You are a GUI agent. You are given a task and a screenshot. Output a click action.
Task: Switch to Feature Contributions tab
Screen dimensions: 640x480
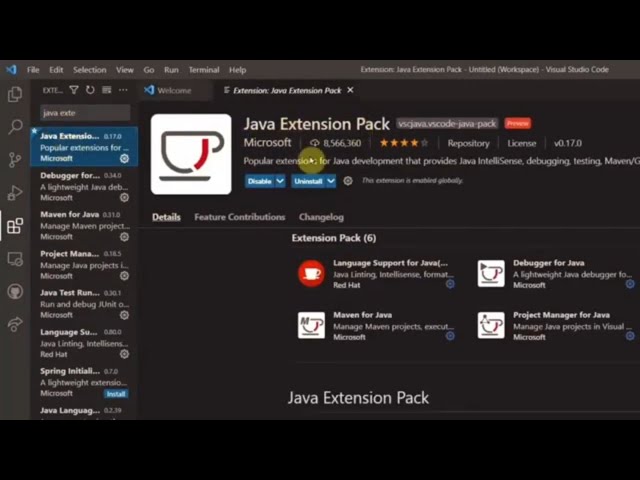click(240, 217)
